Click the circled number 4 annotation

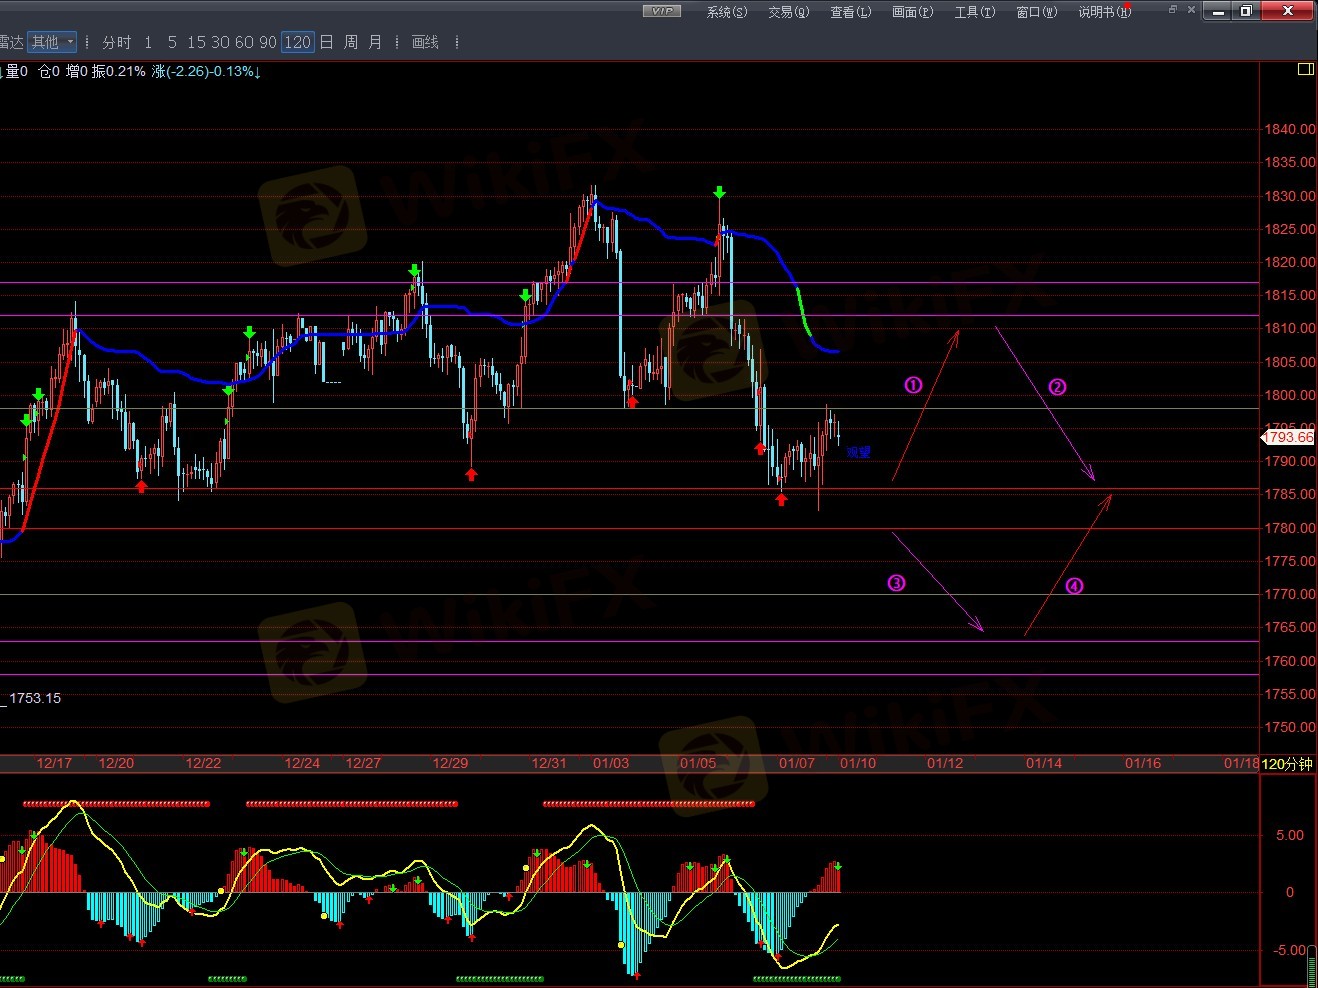(1074, 586)
